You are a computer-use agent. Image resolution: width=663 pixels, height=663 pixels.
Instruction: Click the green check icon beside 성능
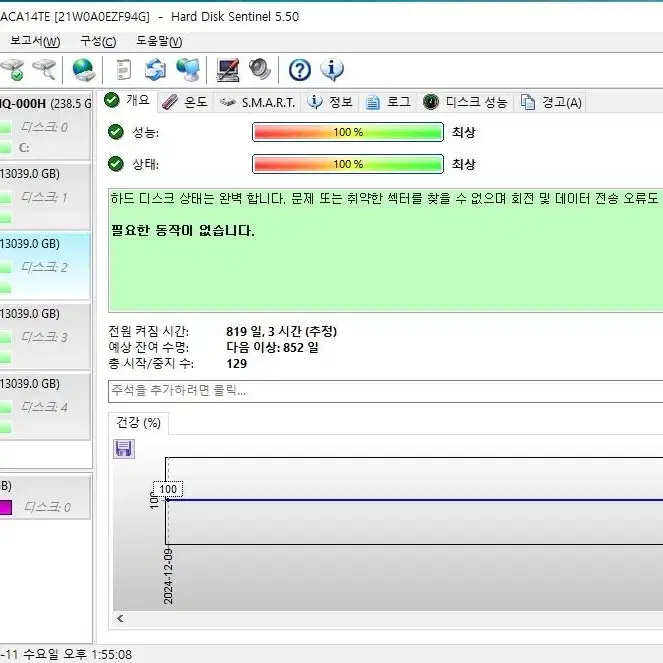[115, 132]
